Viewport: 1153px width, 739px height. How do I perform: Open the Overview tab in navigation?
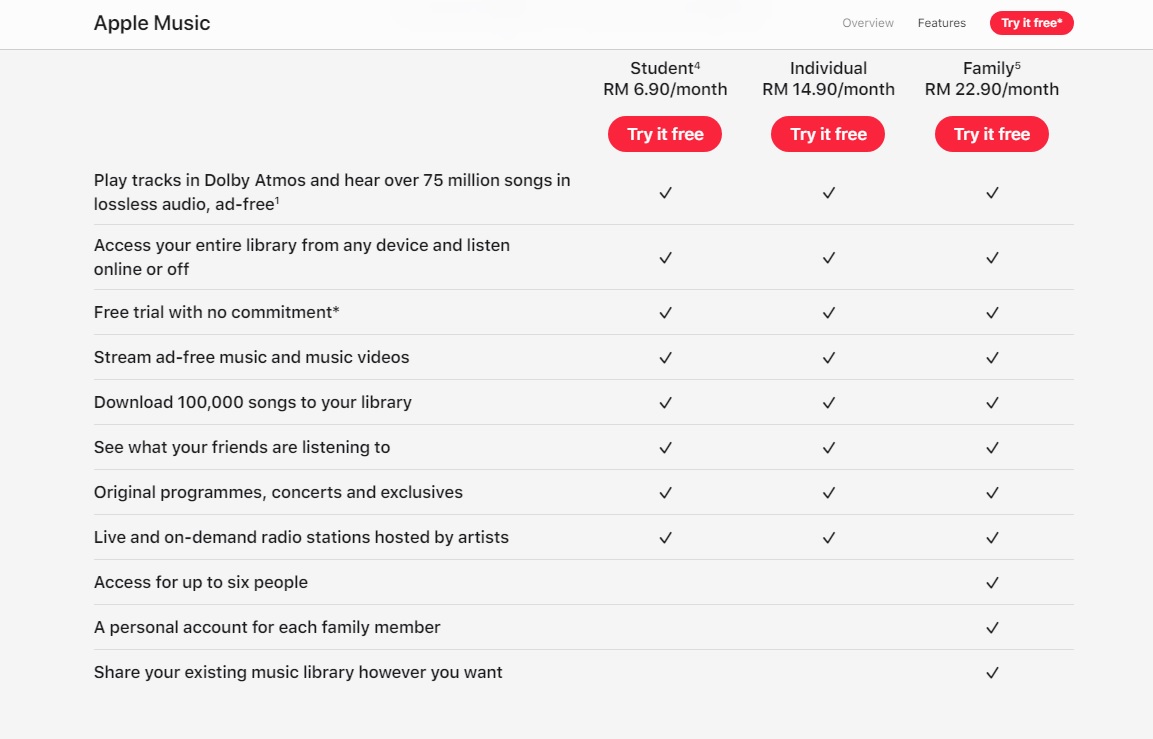coord(868,23)
